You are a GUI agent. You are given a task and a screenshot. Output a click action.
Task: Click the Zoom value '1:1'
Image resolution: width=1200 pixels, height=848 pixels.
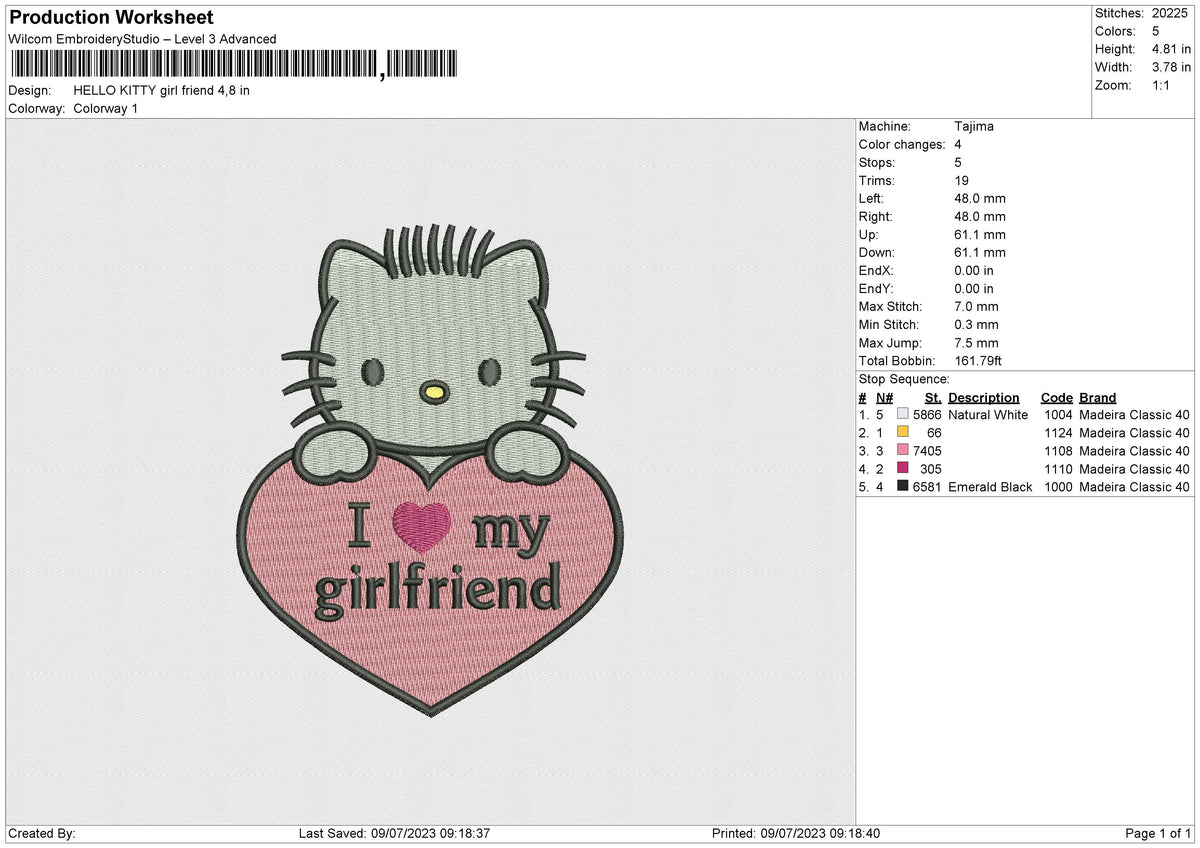1162,85
